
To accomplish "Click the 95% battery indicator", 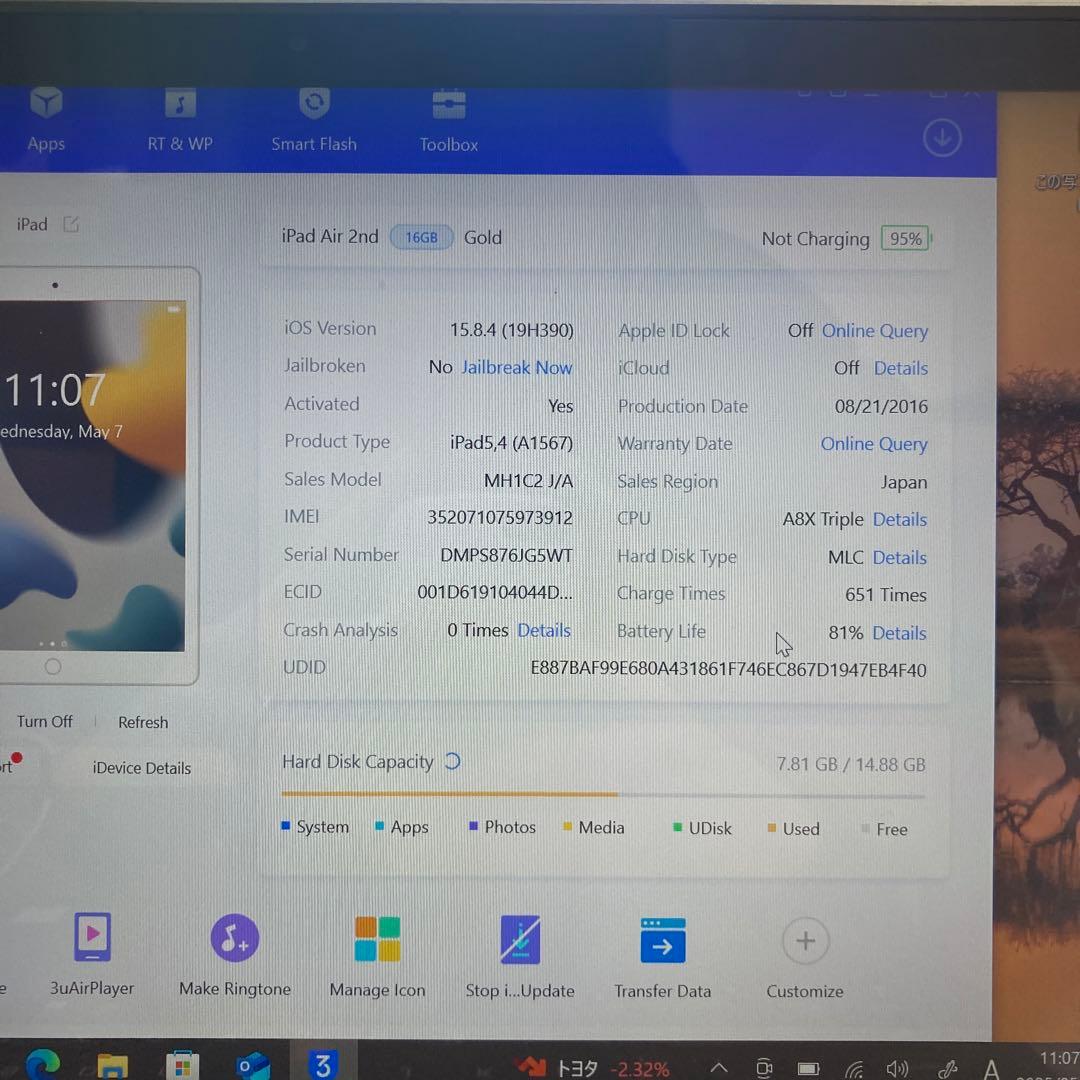I will tap(905, 238).
